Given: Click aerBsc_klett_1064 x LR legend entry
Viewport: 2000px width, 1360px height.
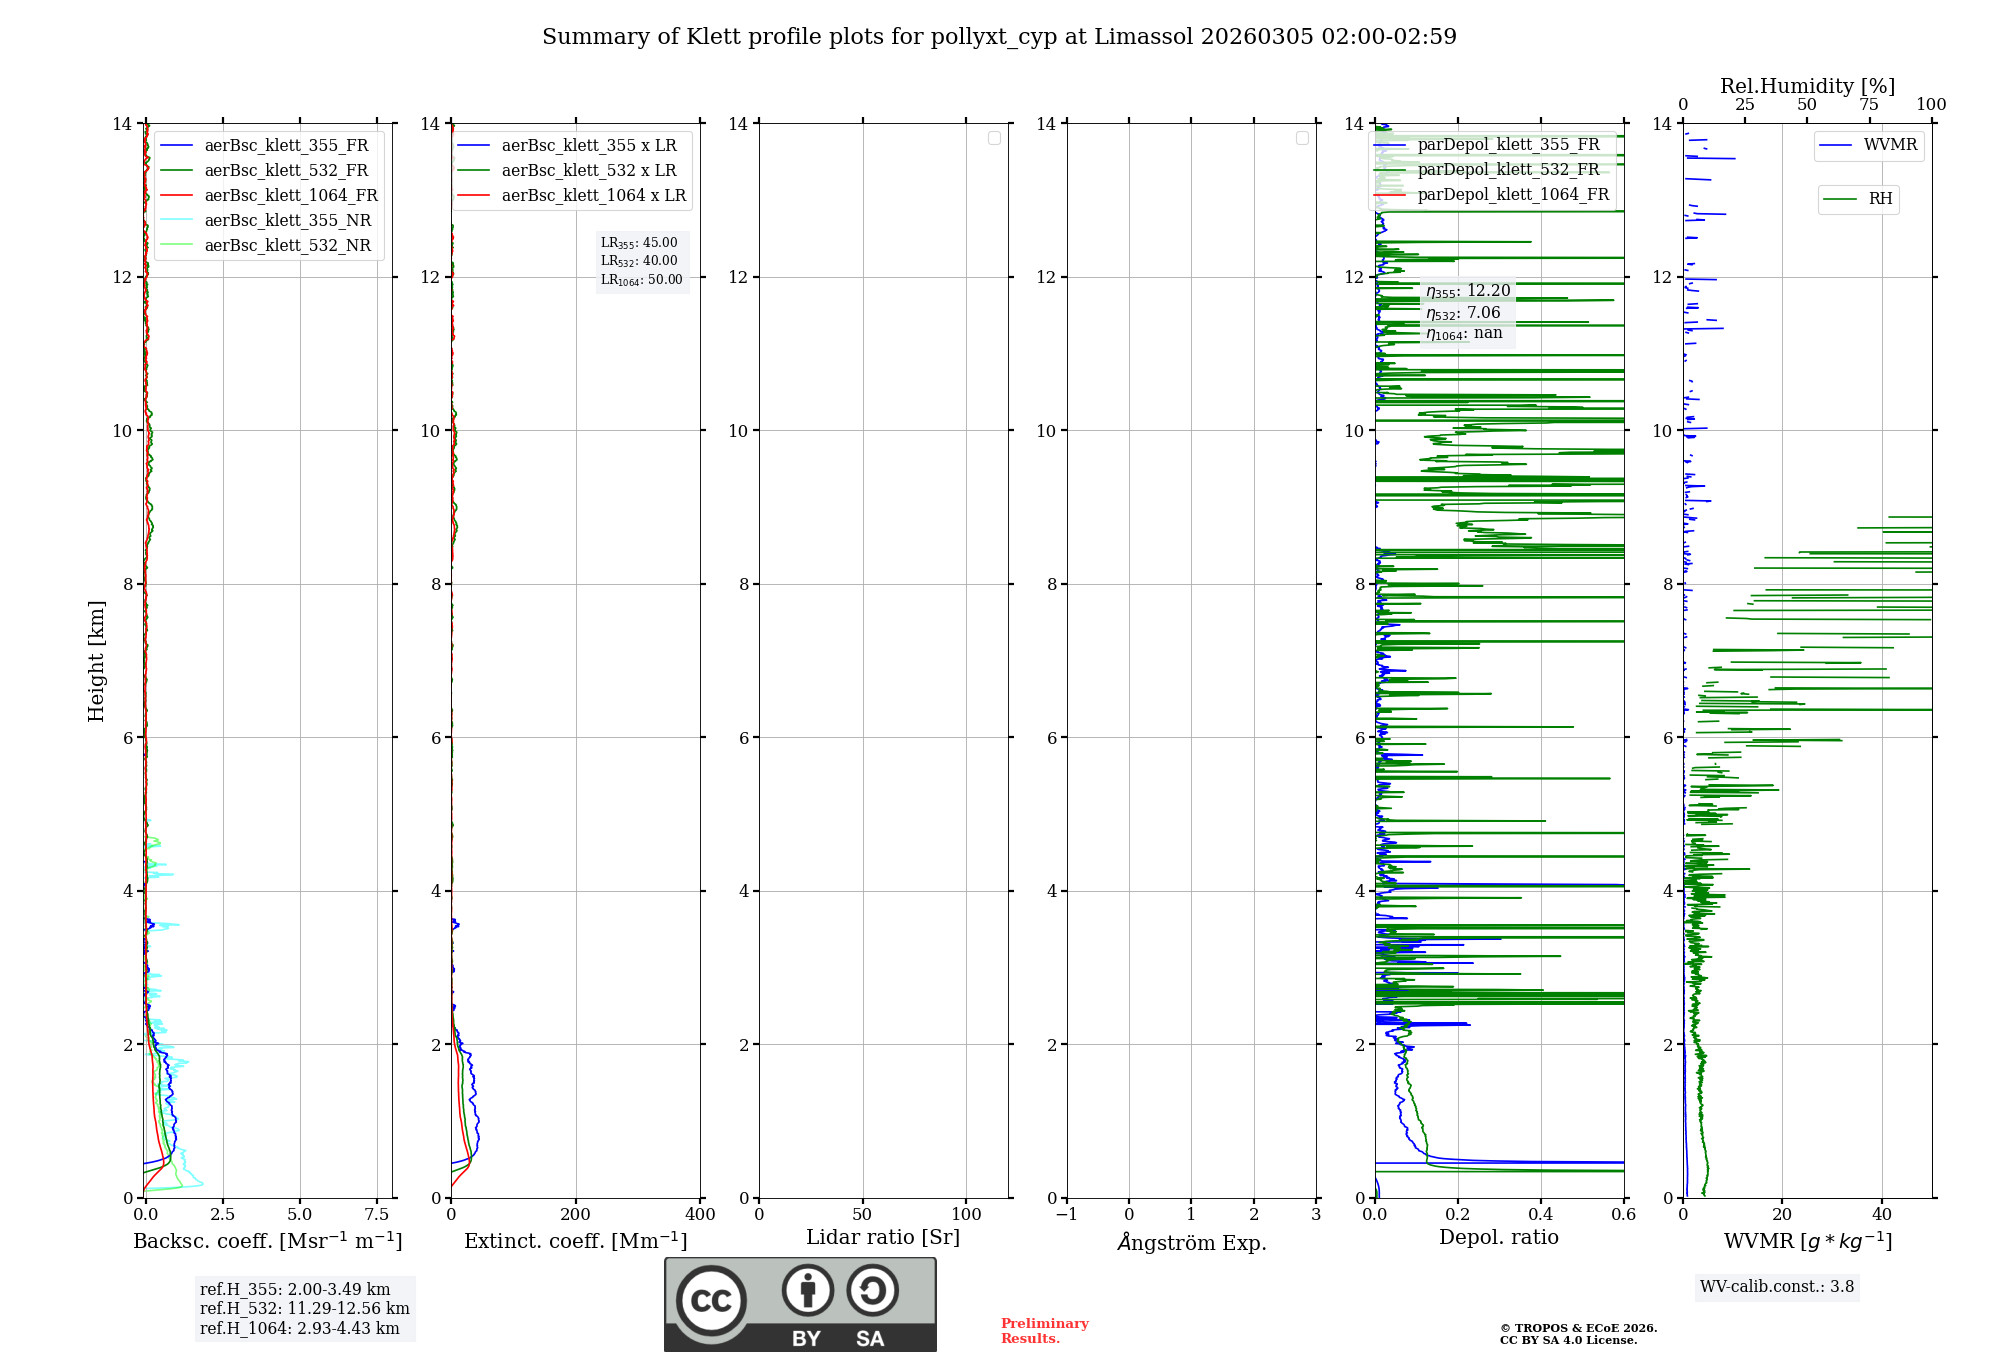Looking at the screenshot, I should coord(593,196).
